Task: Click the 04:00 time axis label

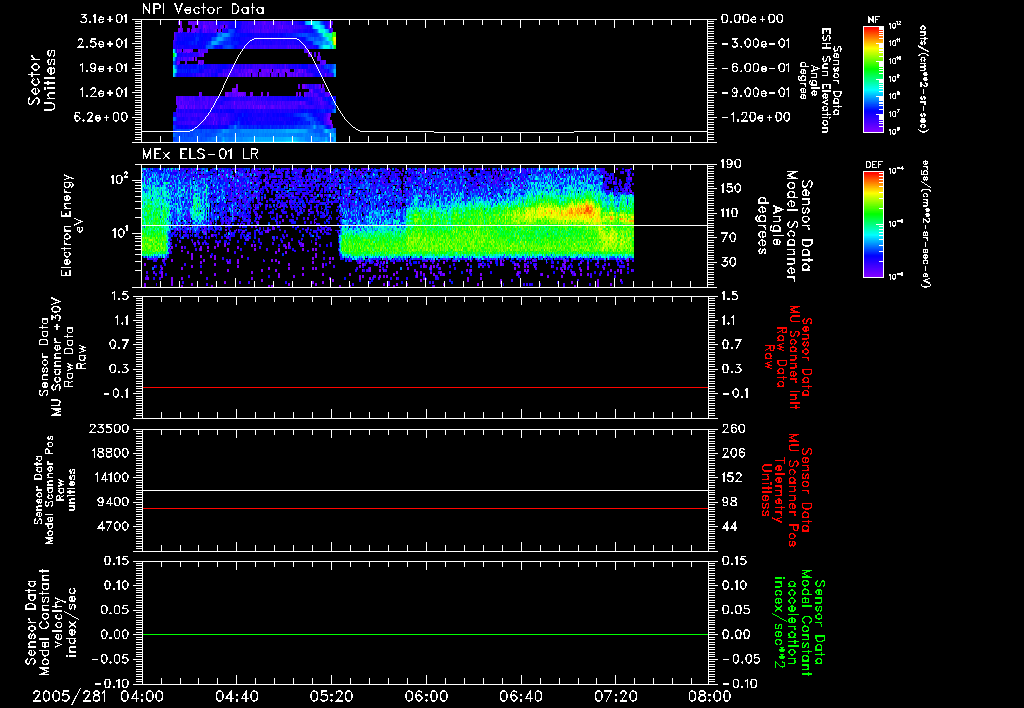Action: click(142, 696)
